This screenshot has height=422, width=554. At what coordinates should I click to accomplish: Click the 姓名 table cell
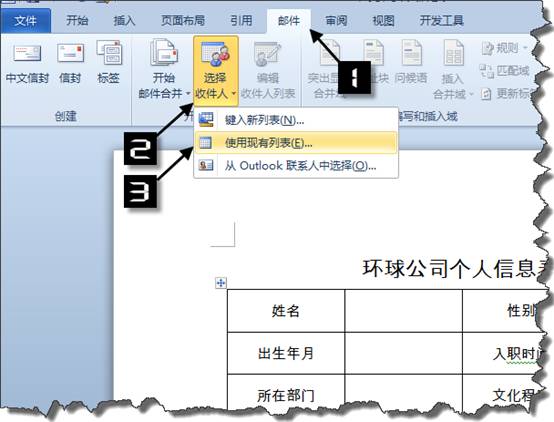click(x=286, y=311)
